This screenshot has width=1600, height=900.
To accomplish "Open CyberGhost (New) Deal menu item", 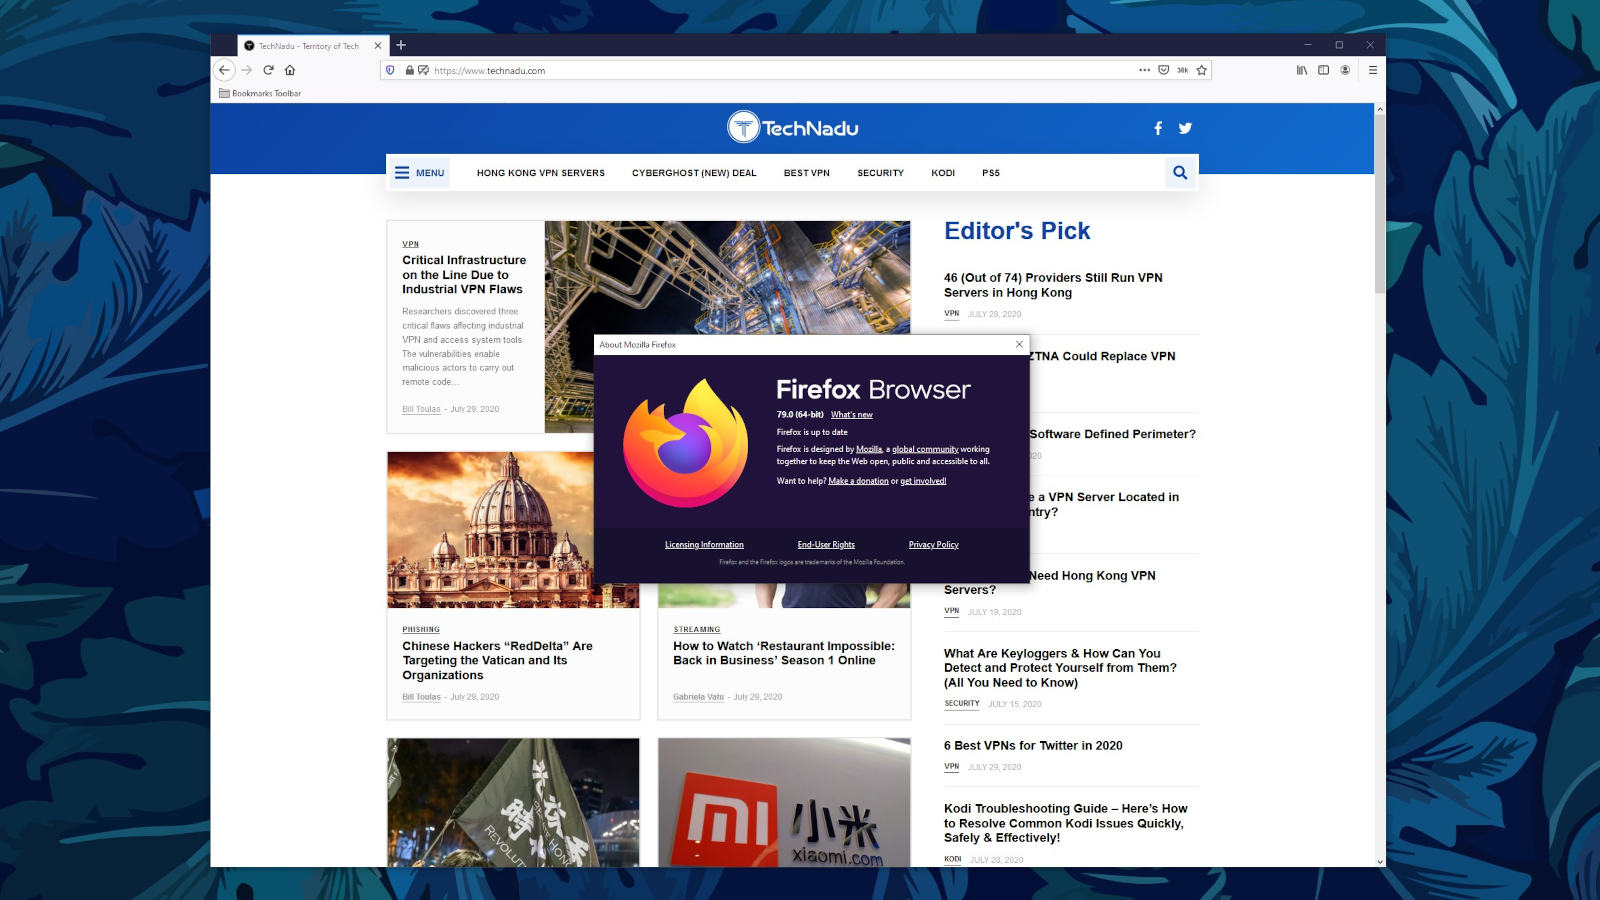I will coord(694,173).
